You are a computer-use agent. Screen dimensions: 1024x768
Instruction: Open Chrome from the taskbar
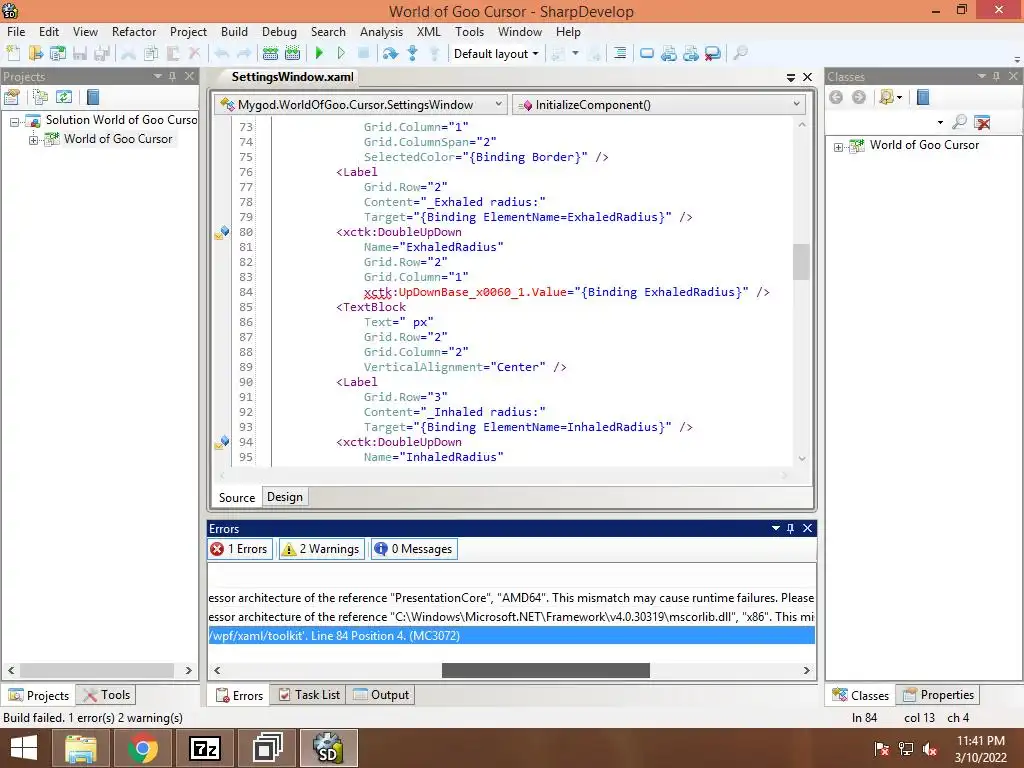(142, 748)
